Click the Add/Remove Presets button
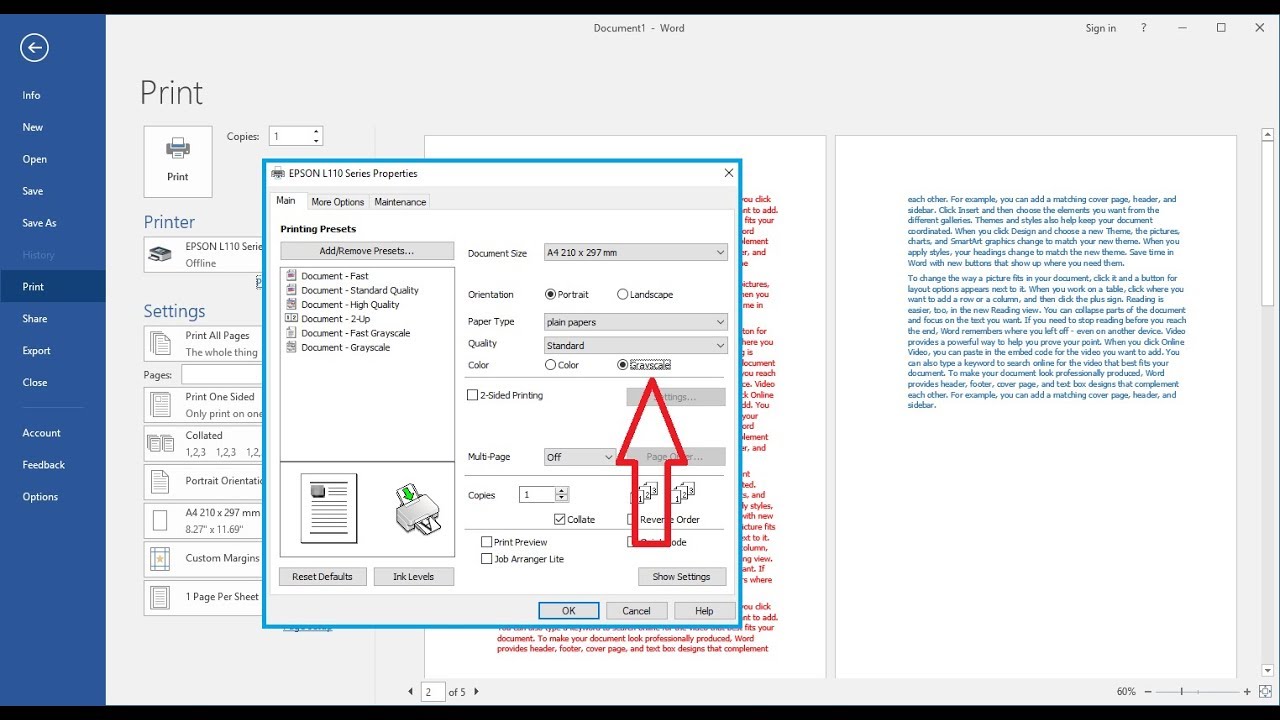The height and width of the screenshot is (720, 1280). (367, 251)
